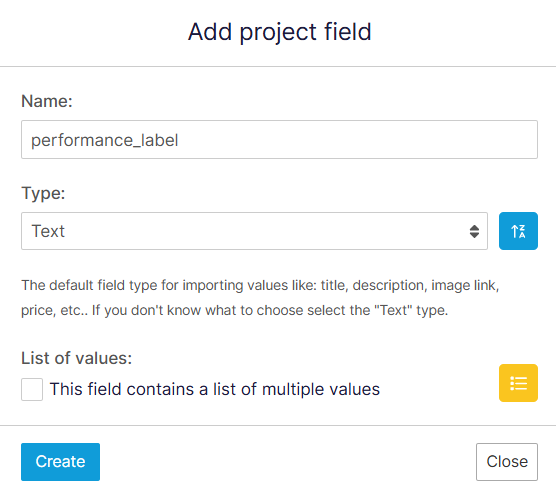Viewport: 556px width, 493px height.
Task: Focus the Name input containing performance_label
Action: click(279, 139)
